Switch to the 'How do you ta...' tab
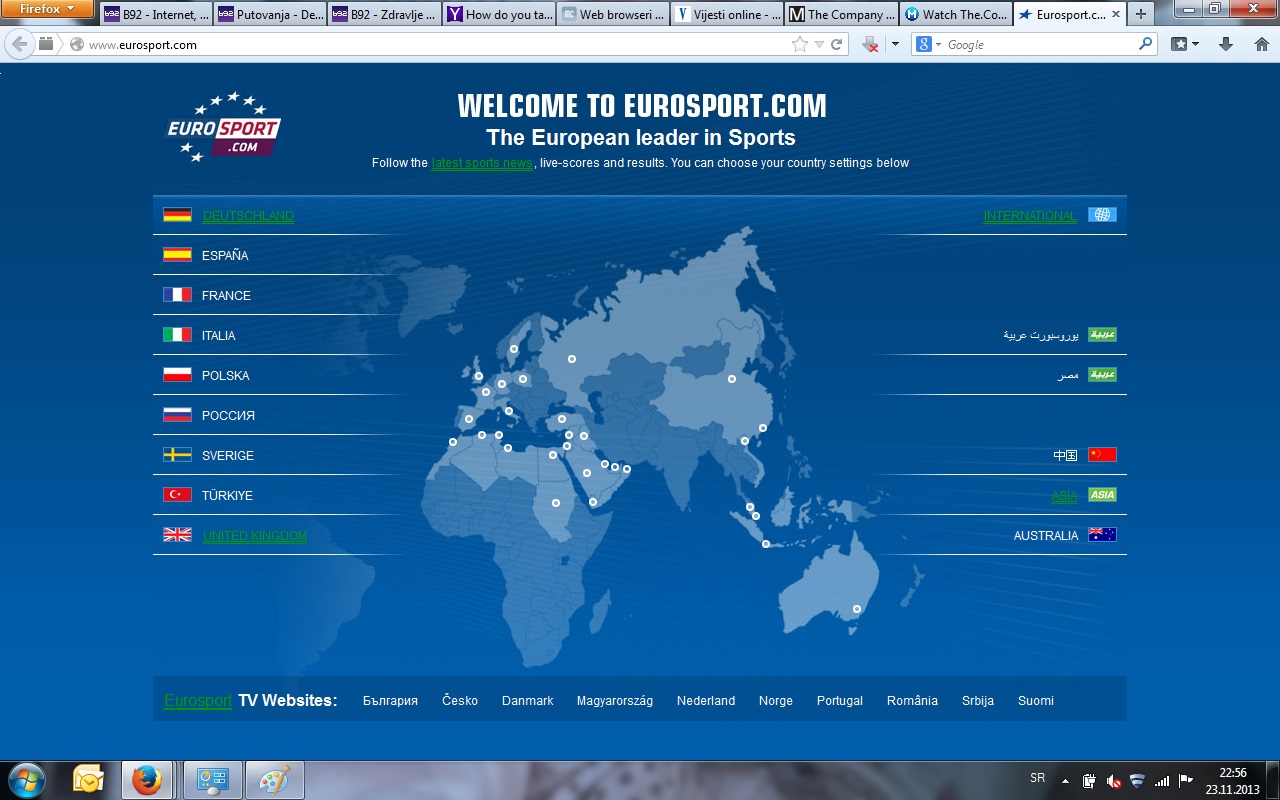This screenshot has width=1280, height=800. (x=498, y=15)
